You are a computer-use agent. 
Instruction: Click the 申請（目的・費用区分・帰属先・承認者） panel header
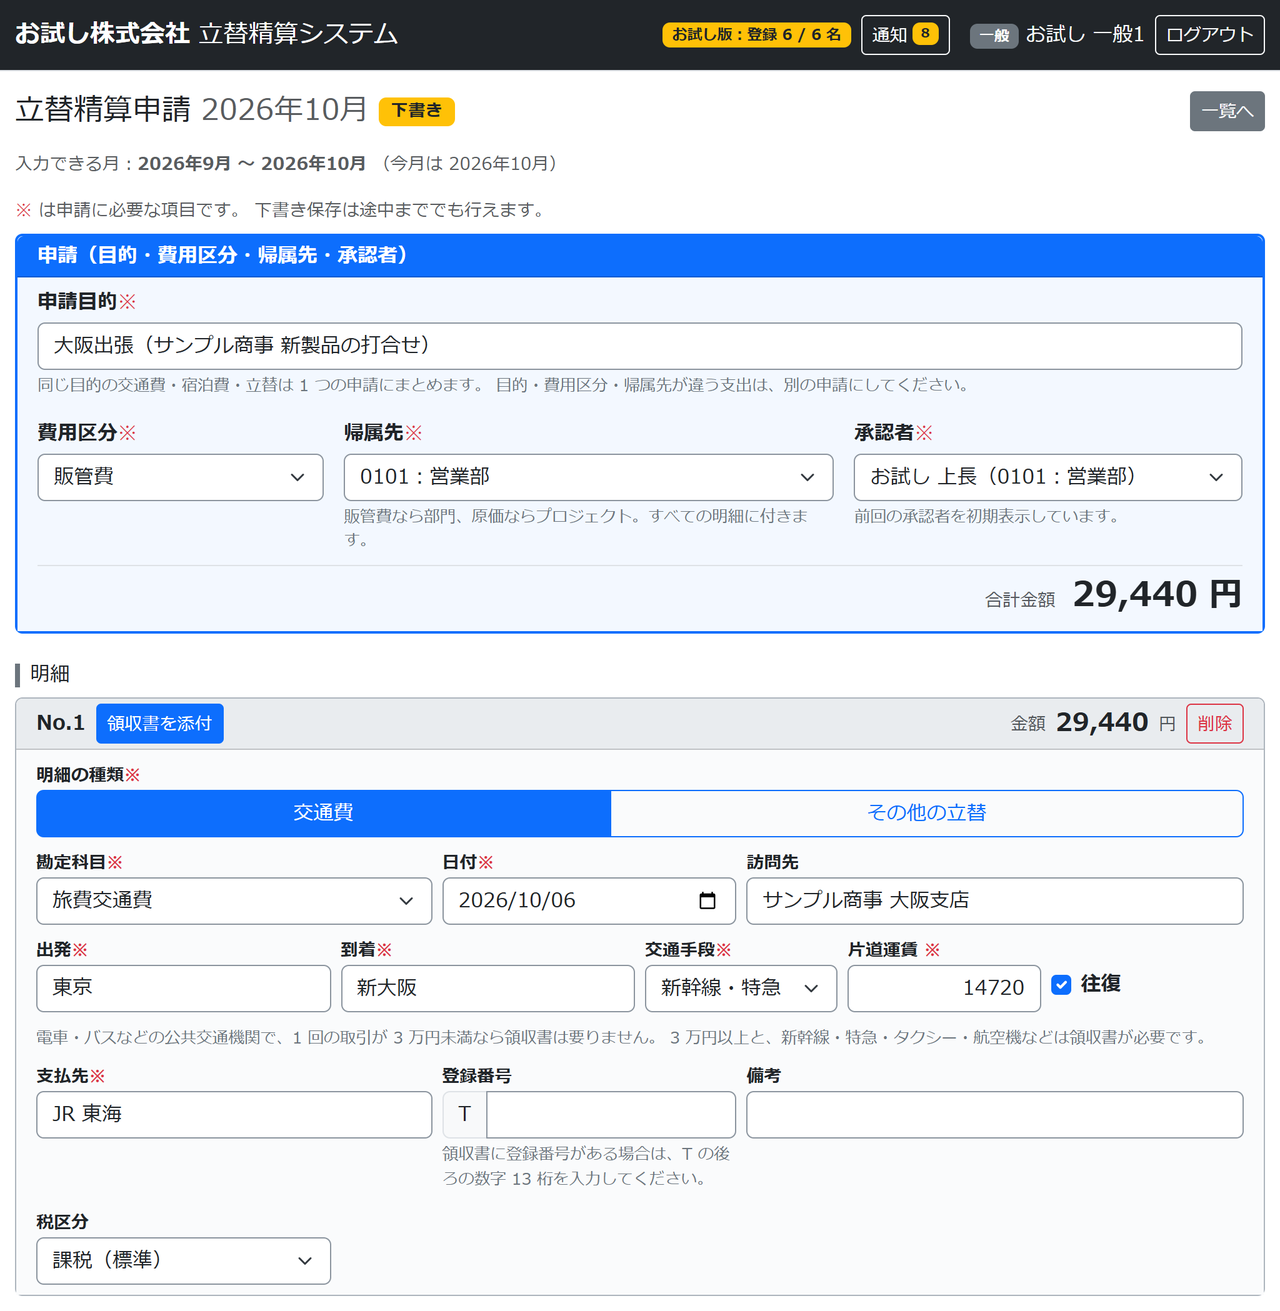click(640, 256)
